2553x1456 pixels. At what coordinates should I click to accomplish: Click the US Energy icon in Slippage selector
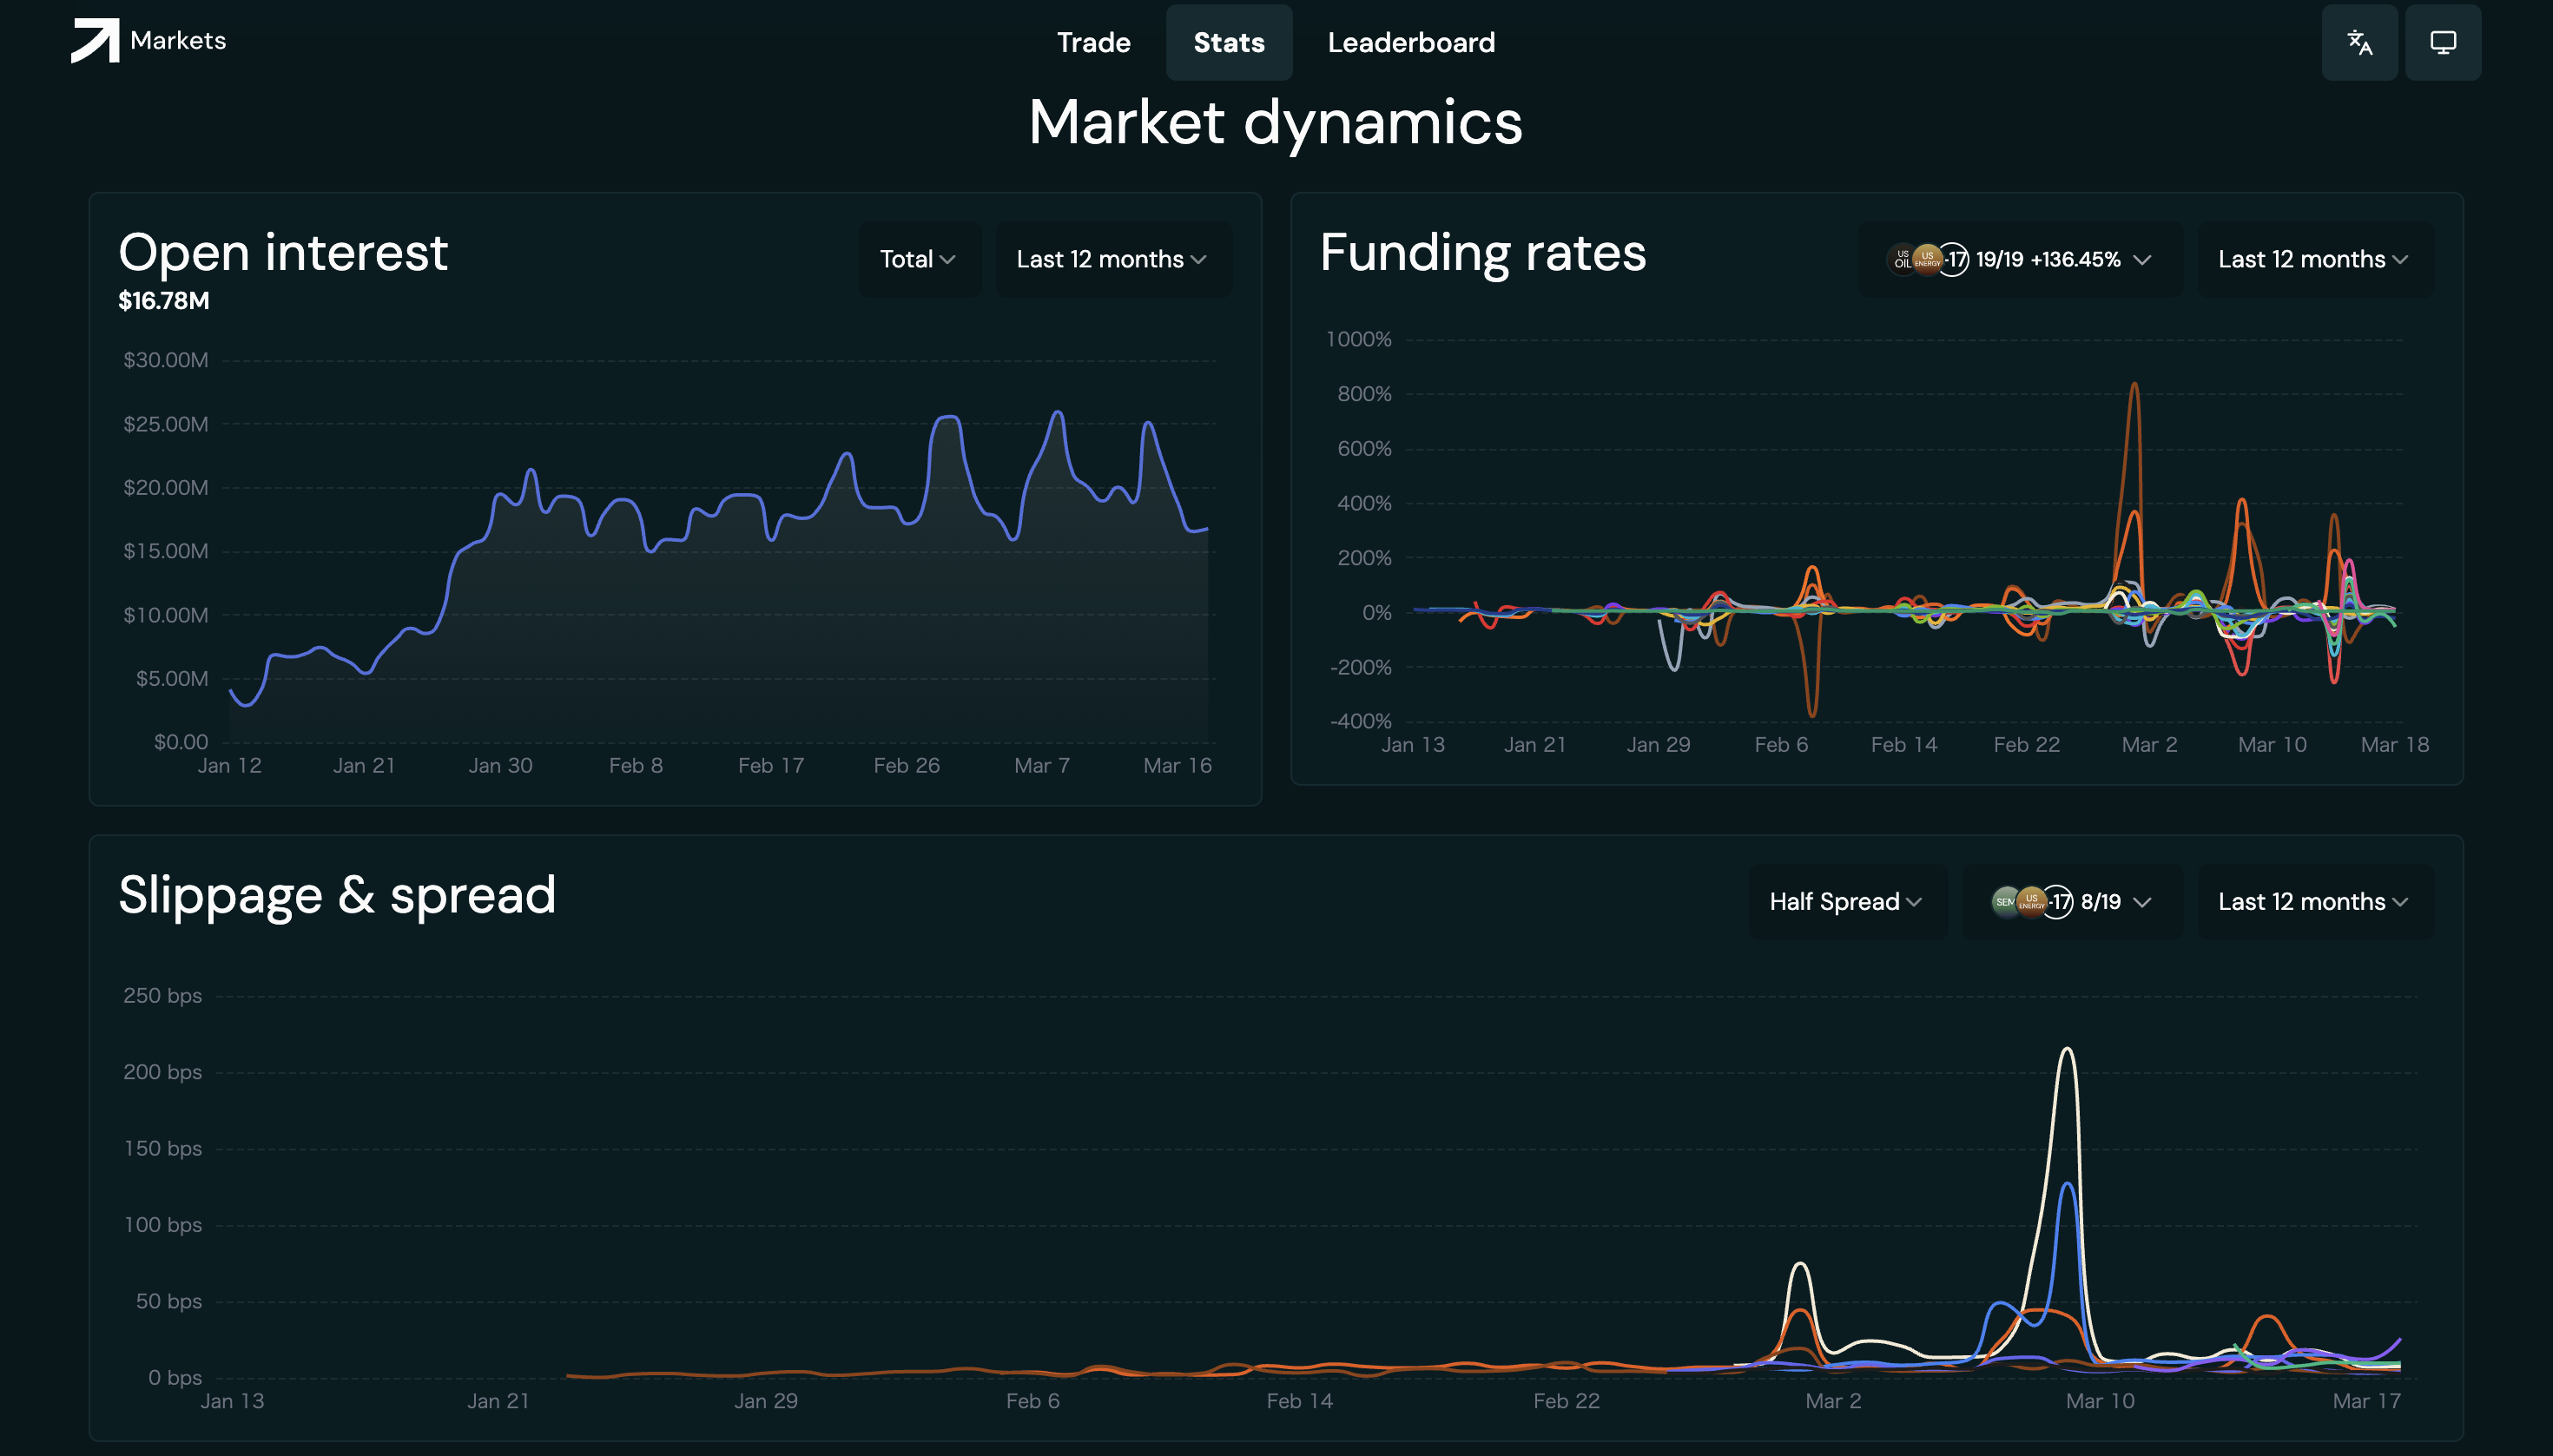(x=2031, y=902)
